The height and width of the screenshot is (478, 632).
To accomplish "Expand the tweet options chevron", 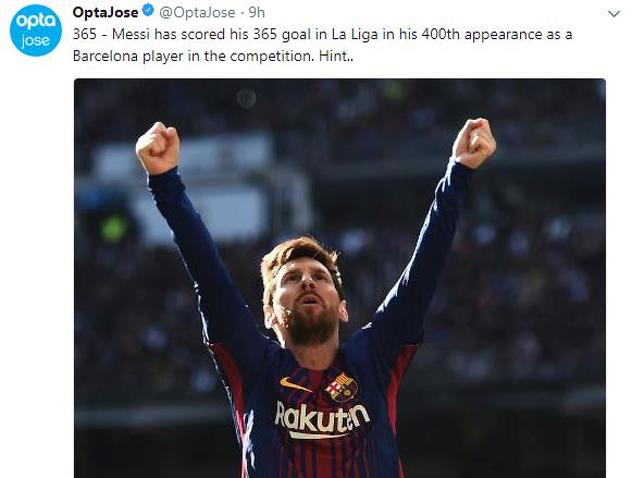I will [614, 14].
